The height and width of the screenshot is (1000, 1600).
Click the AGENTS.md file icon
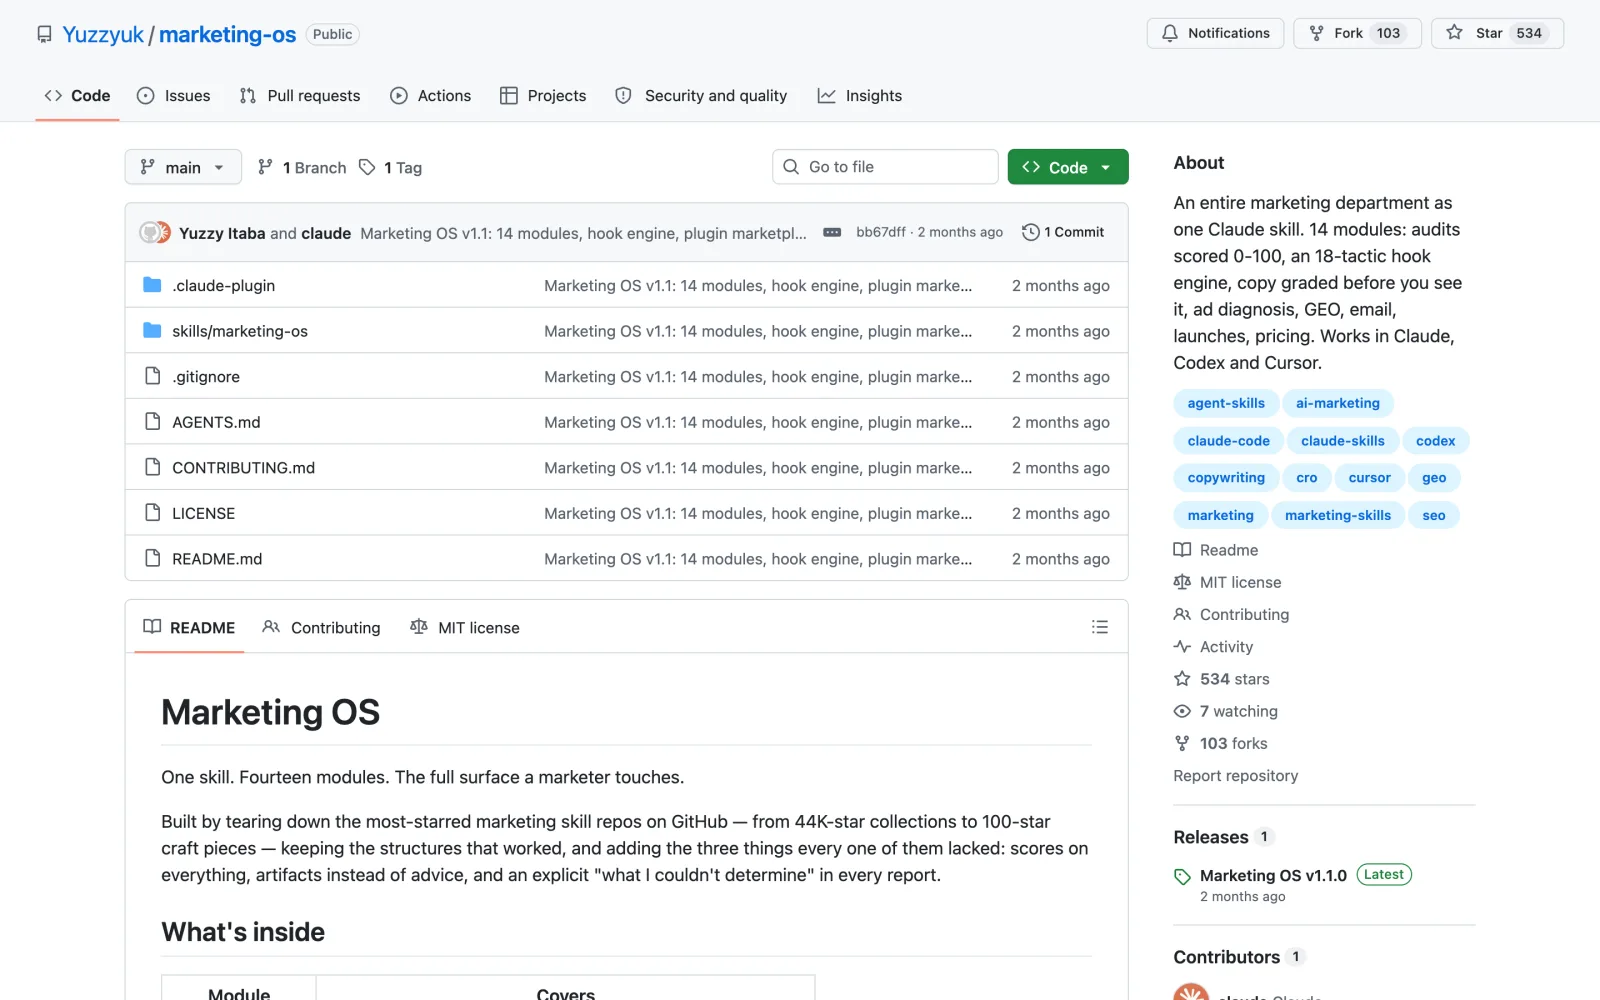pyautogui.click(x=152, y=421)
